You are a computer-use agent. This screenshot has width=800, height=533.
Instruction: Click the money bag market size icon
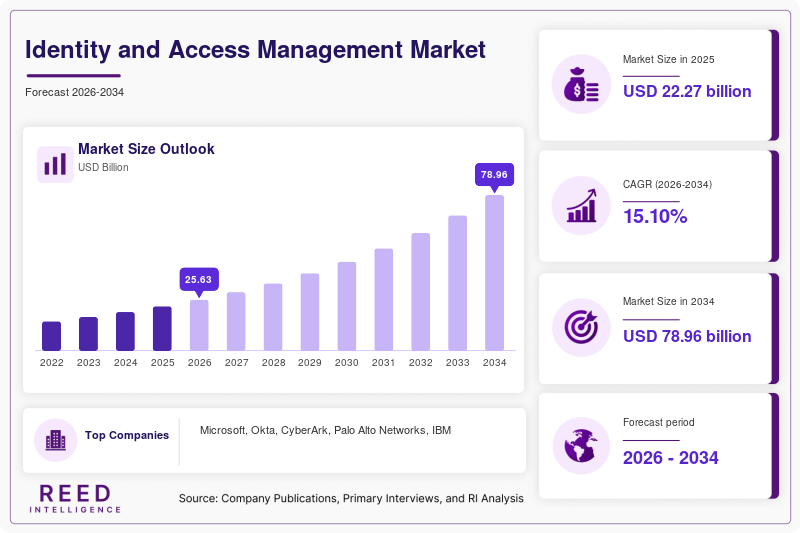point(581,84)
